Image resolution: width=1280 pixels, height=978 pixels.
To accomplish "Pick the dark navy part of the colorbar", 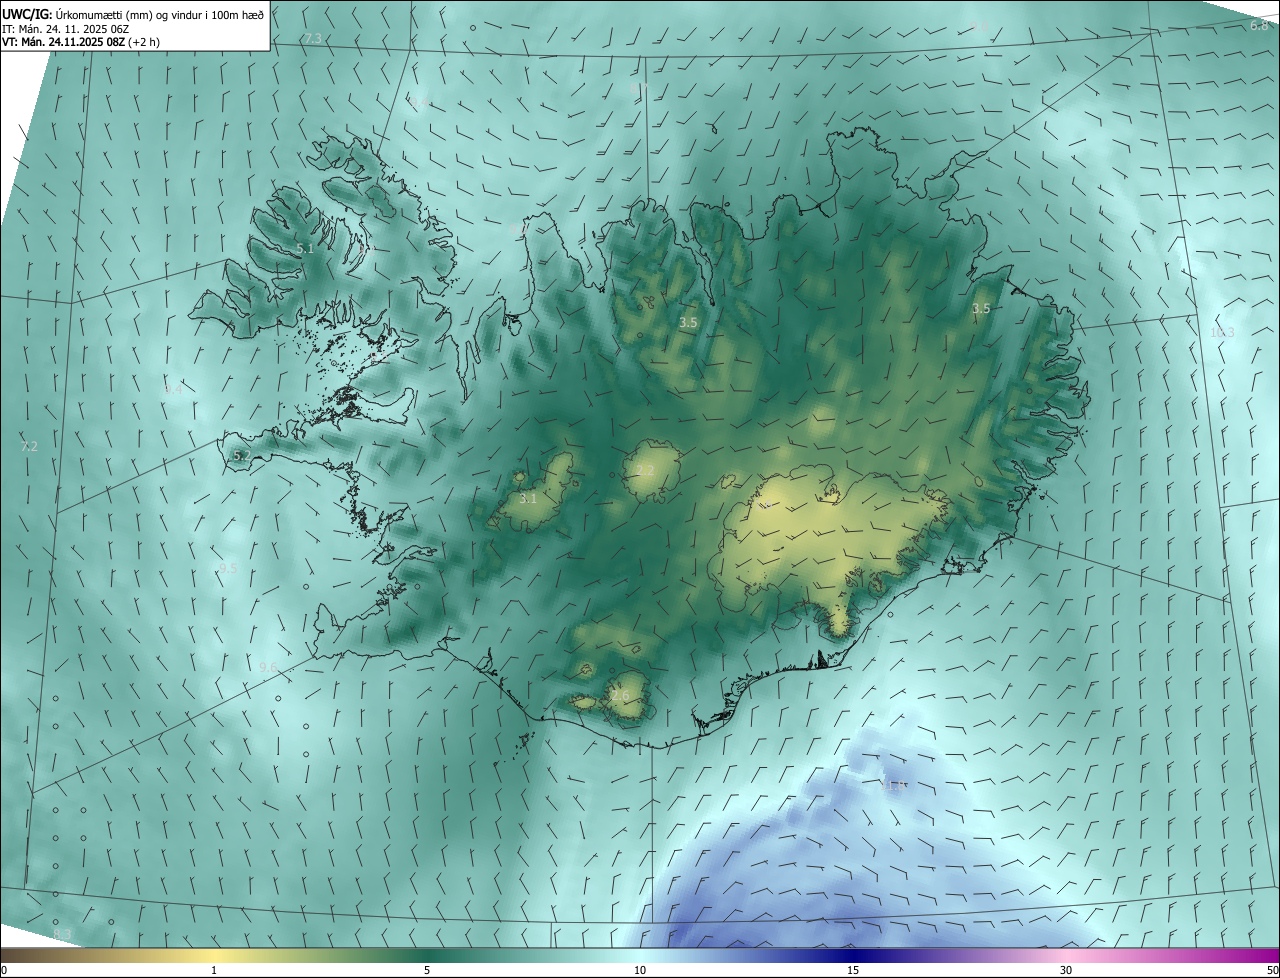I will point(853,956).
